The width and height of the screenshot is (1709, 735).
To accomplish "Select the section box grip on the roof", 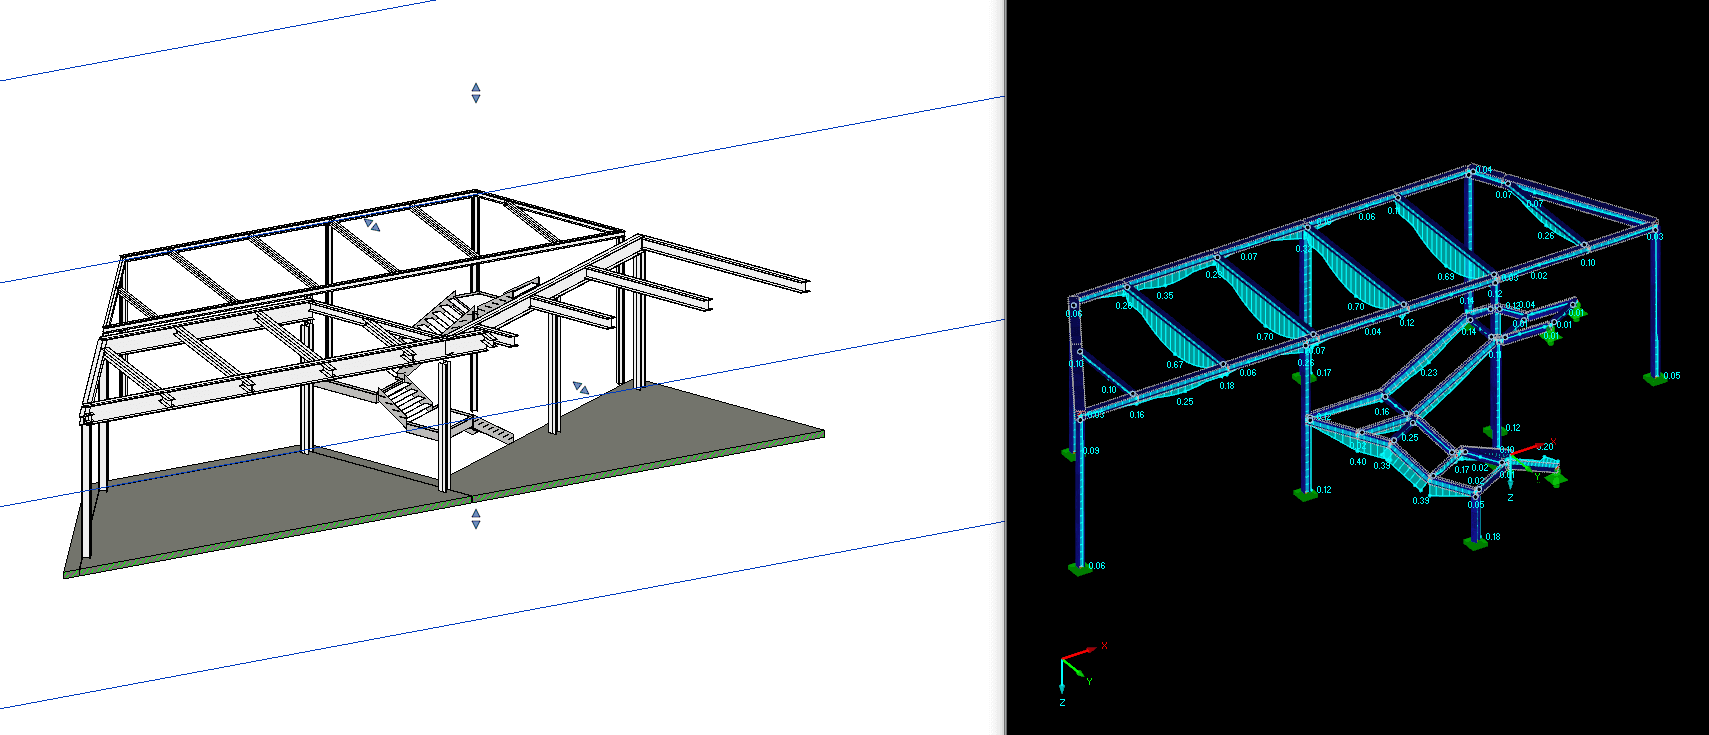I will point(371,225).
